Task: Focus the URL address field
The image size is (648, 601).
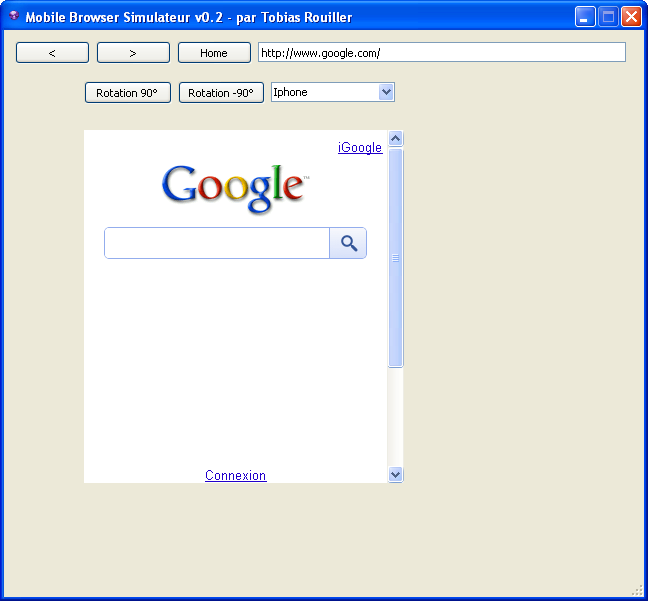Action: pyautogui.click(x=442, y=52)
